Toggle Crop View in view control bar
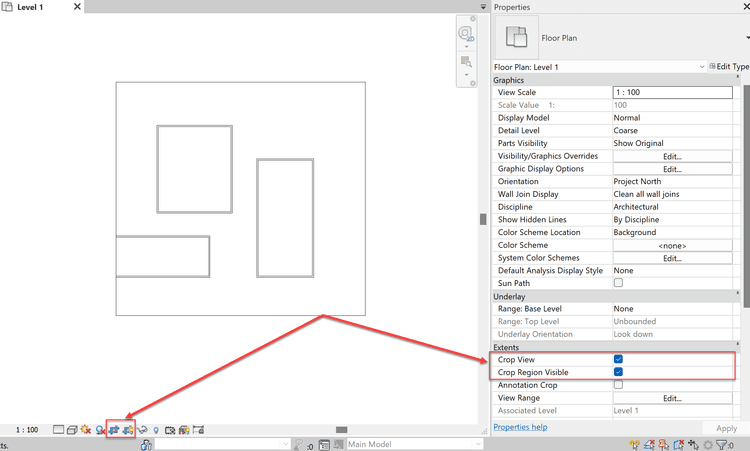750x451 pixels. pos(115,430)
